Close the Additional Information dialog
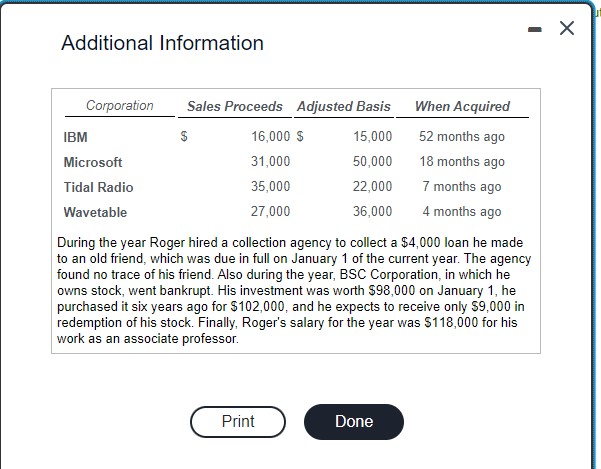Screen dimensions: 601x469 coord(567,28)
